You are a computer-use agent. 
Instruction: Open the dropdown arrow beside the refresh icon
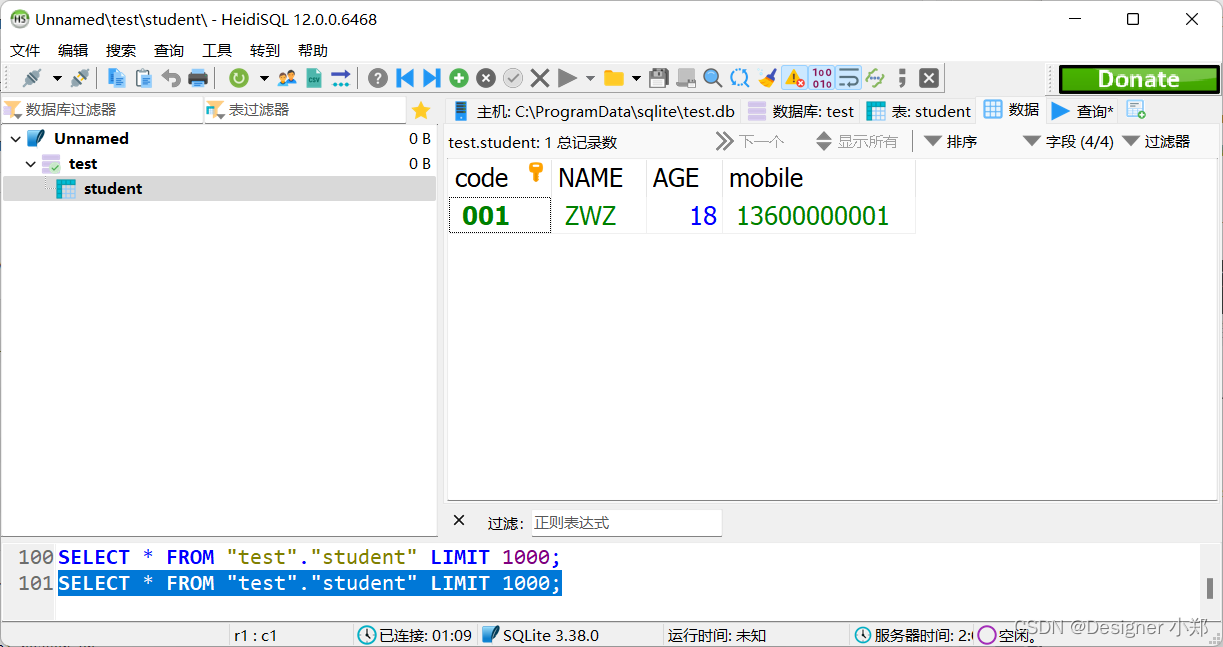point(264,78)
